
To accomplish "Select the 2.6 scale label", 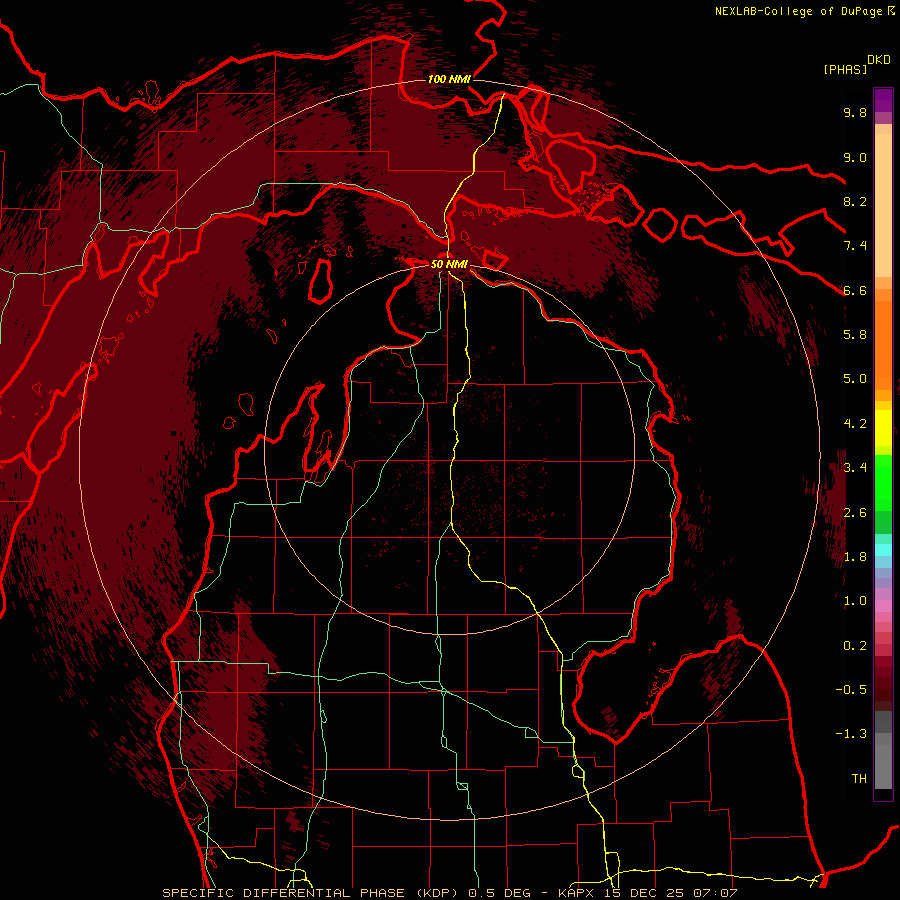I will (855, 513).
